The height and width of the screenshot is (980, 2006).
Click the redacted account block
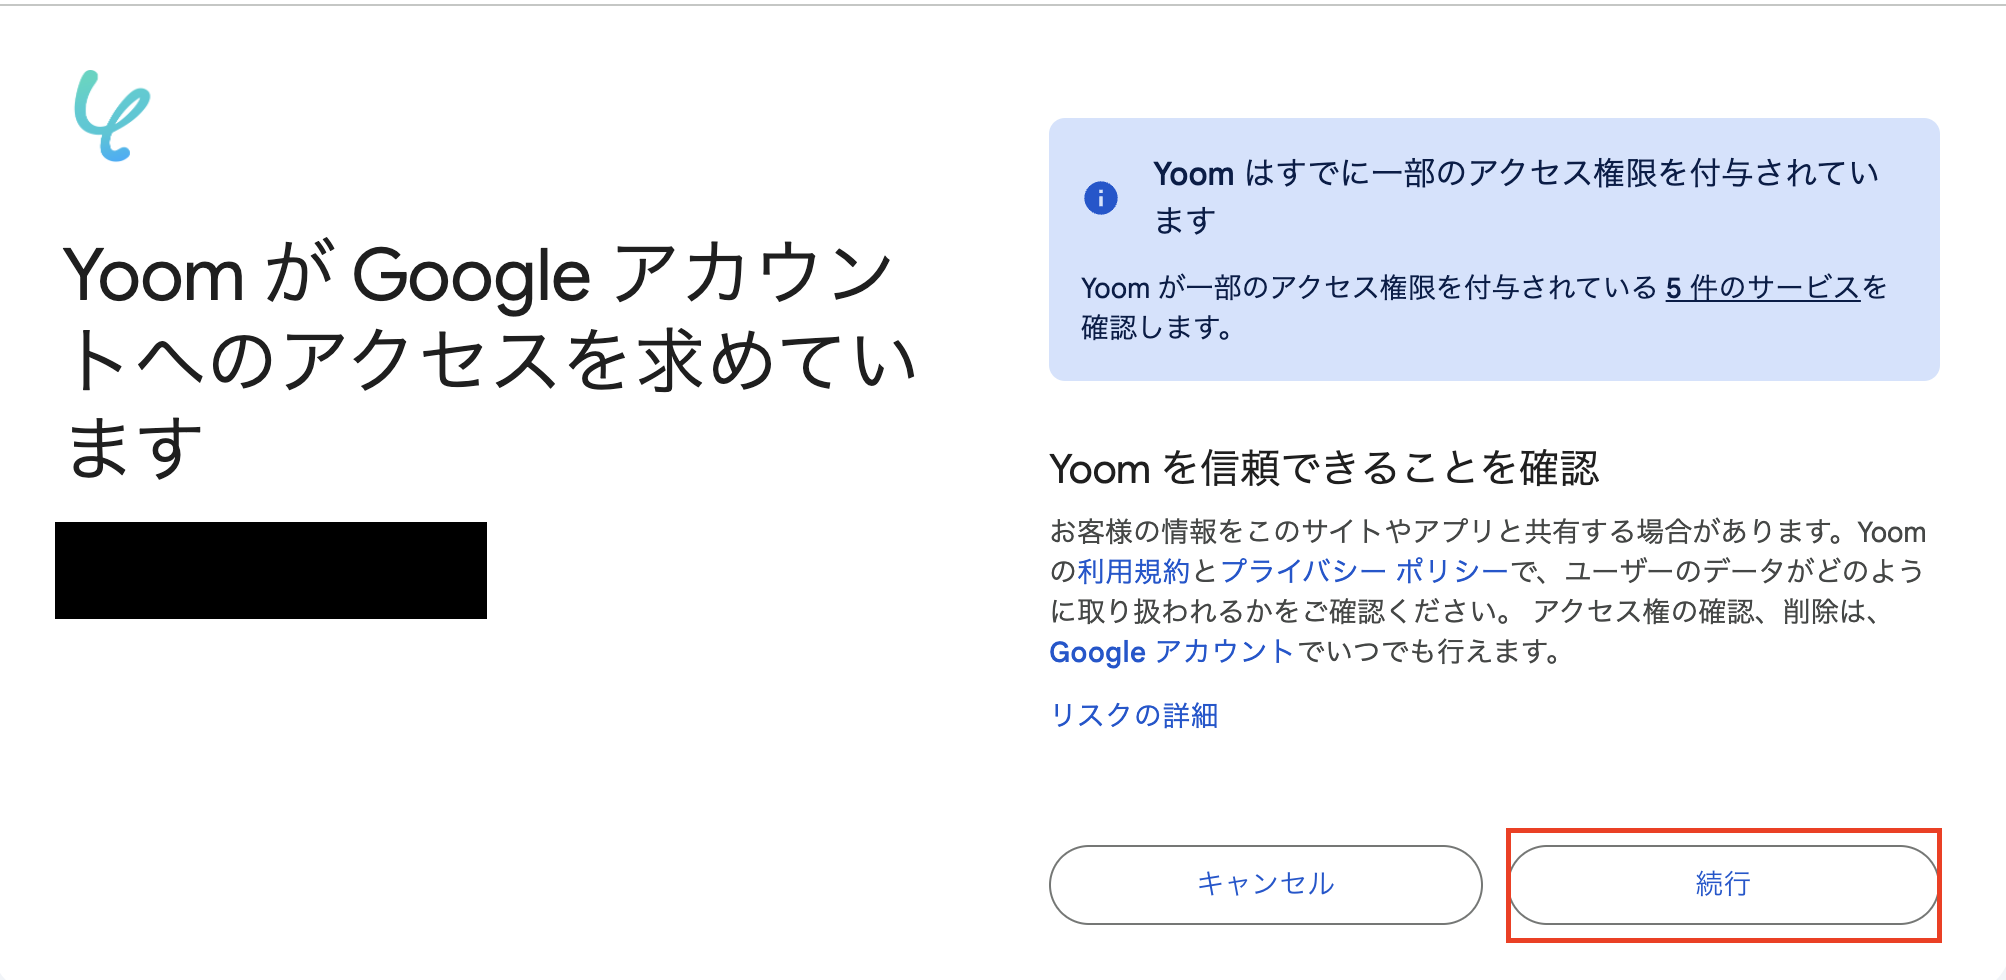point(270,570)
